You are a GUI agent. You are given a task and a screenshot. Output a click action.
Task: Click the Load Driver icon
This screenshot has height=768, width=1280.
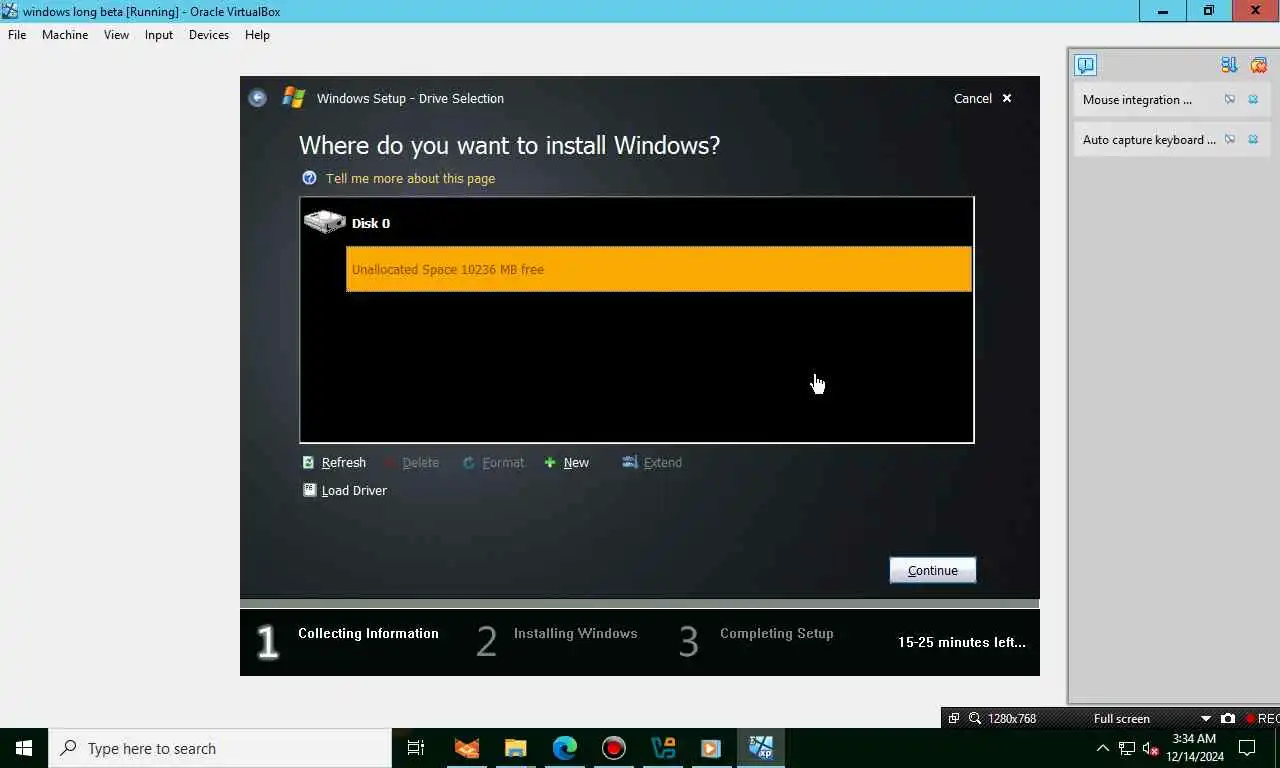(x=309, y=490)
